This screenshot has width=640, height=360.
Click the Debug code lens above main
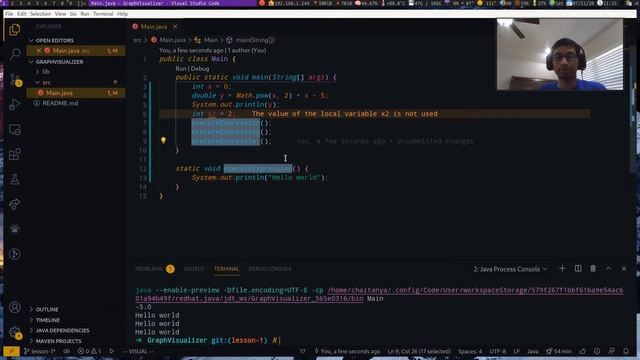[200, 69]
